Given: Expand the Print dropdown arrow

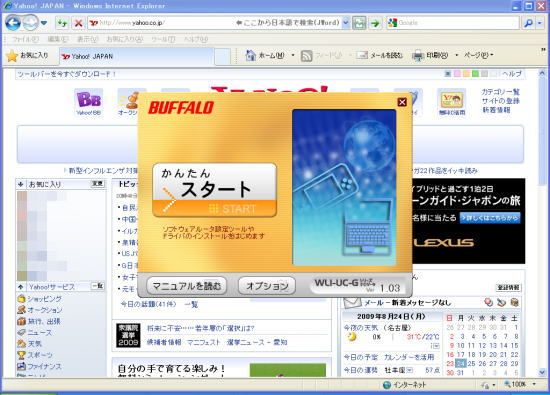Looking at the screenshot, I should 456,55.
